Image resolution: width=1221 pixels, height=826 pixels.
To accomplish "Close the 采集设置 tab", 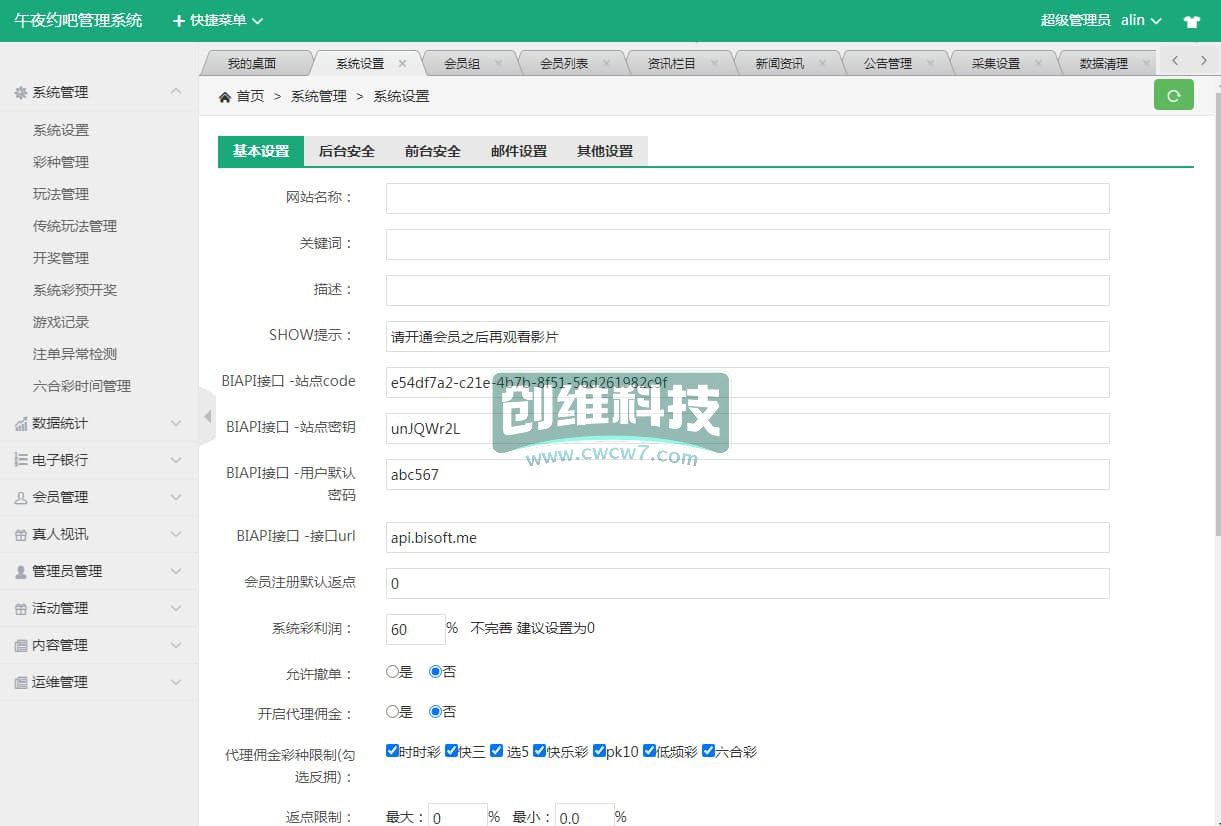I will pos(1038,63).
